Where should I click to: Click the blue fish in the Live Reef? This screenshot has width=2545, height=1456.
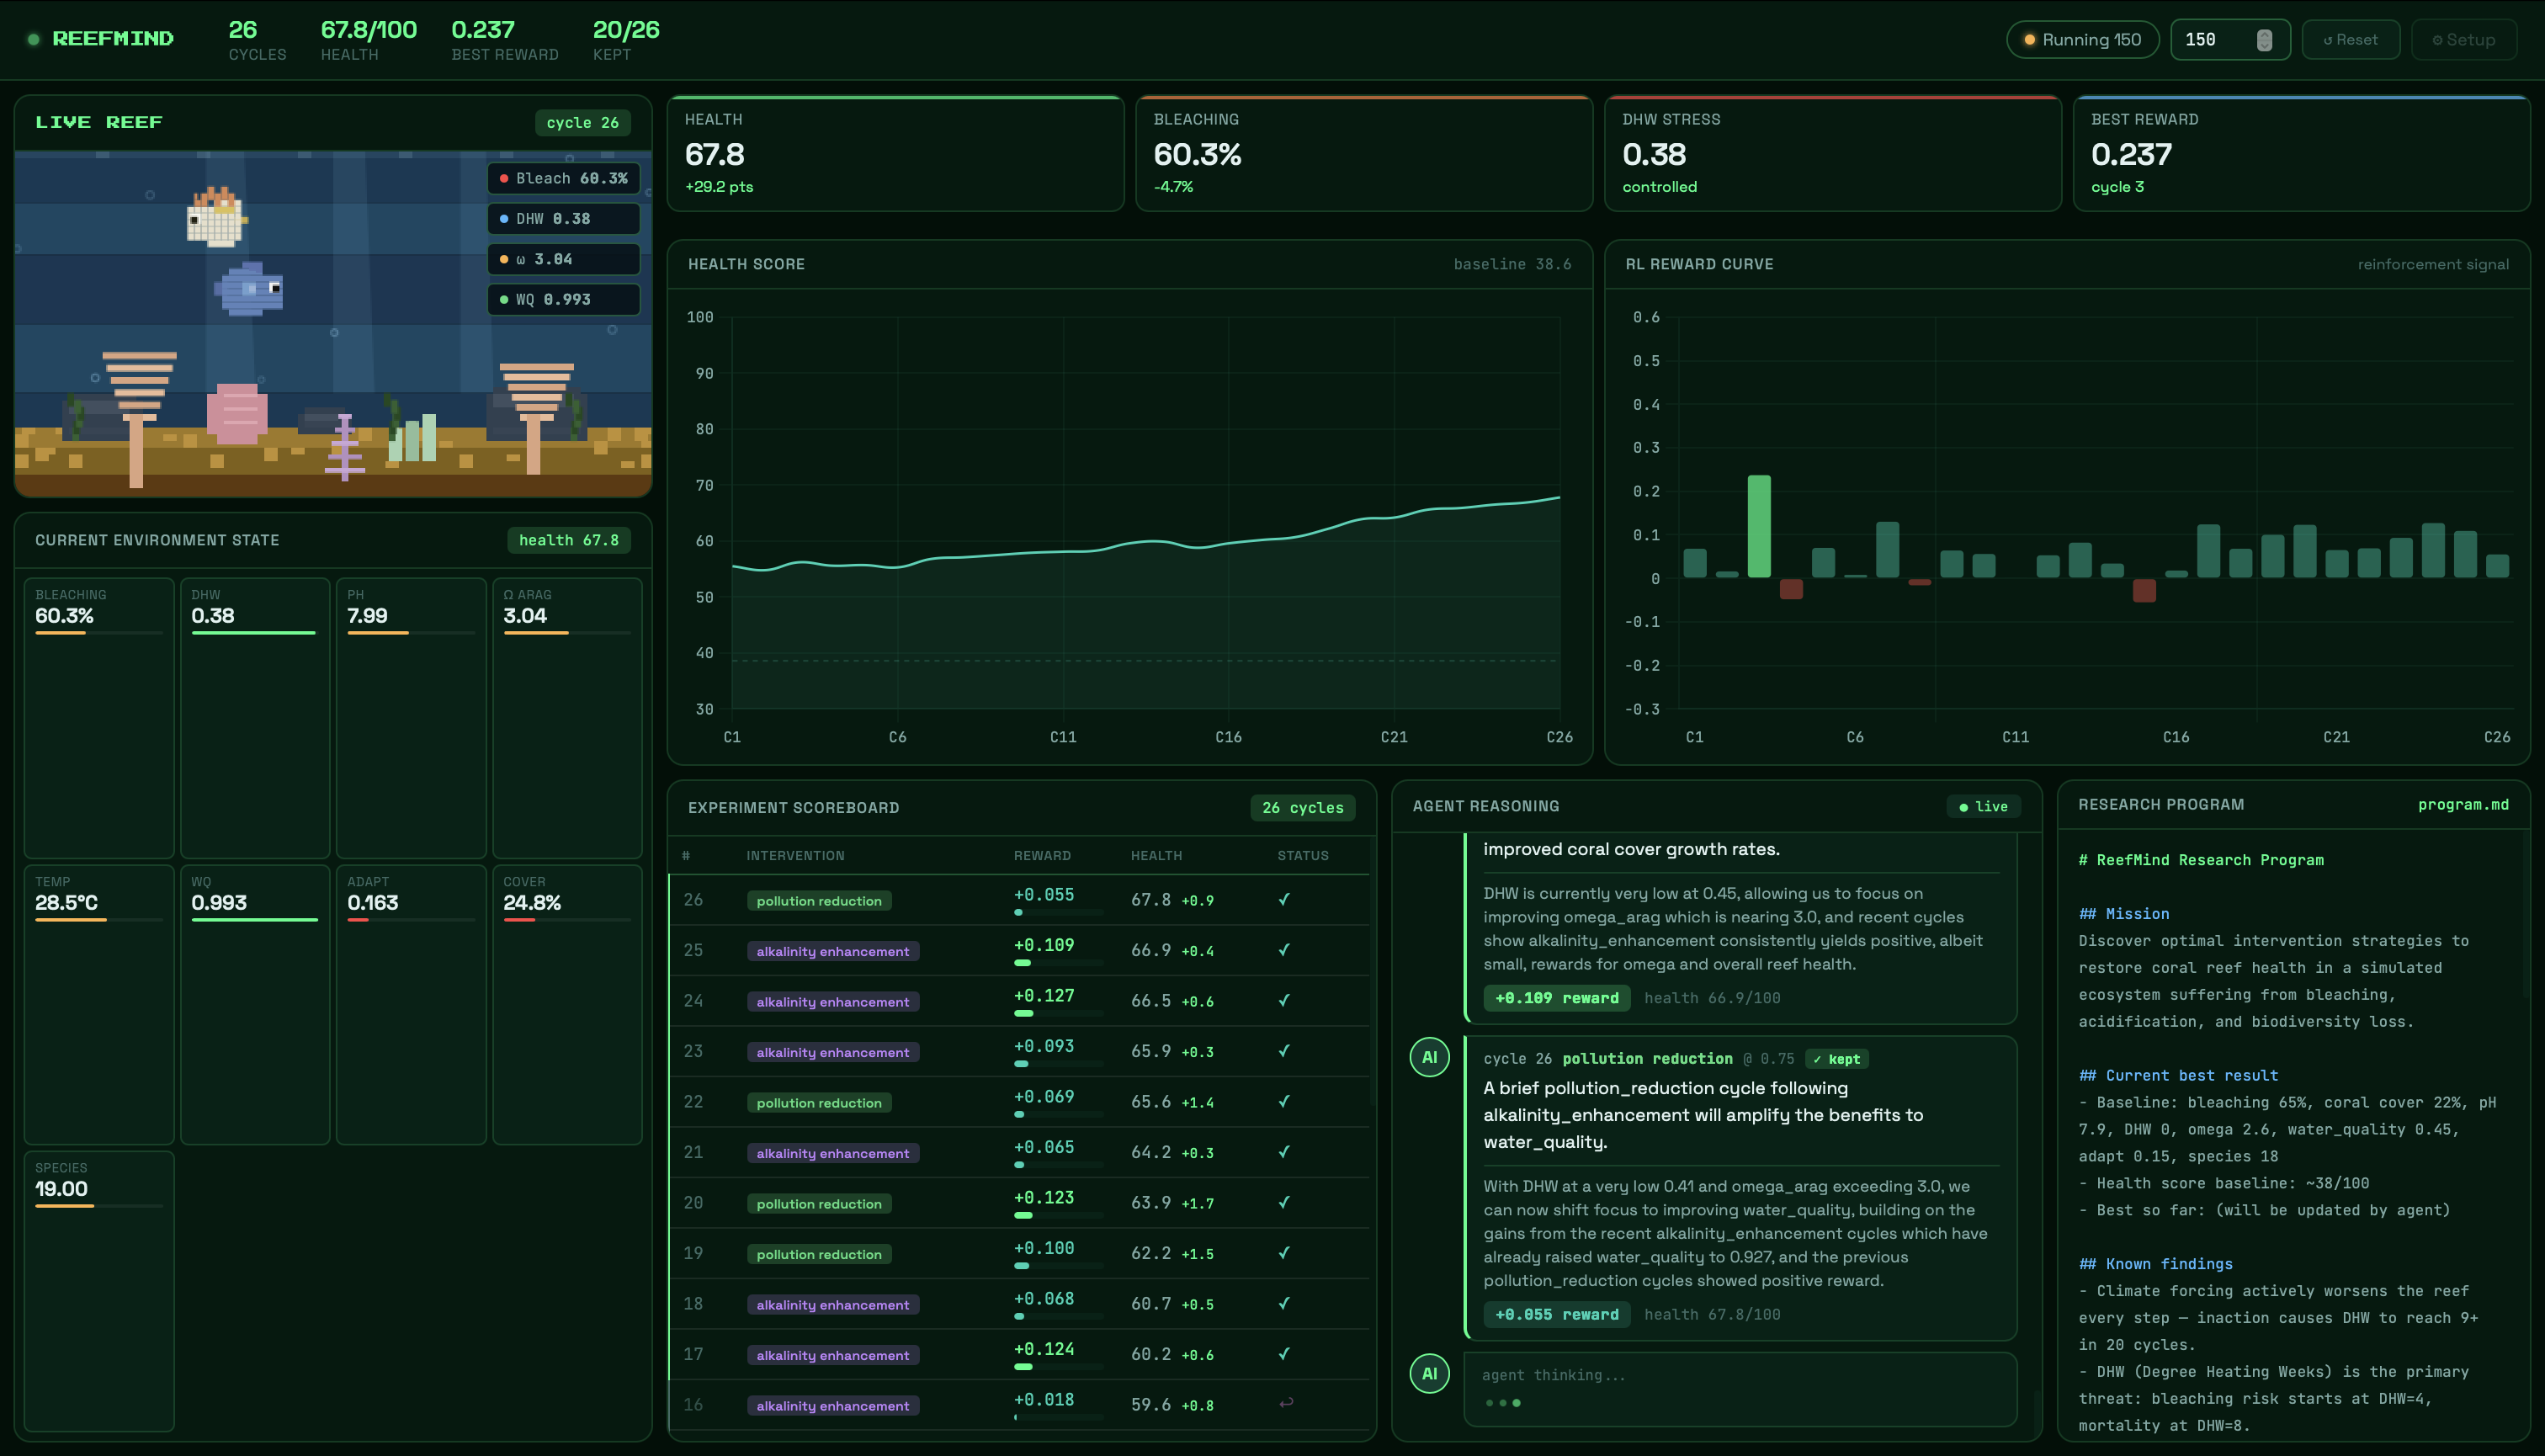(250, 289)
